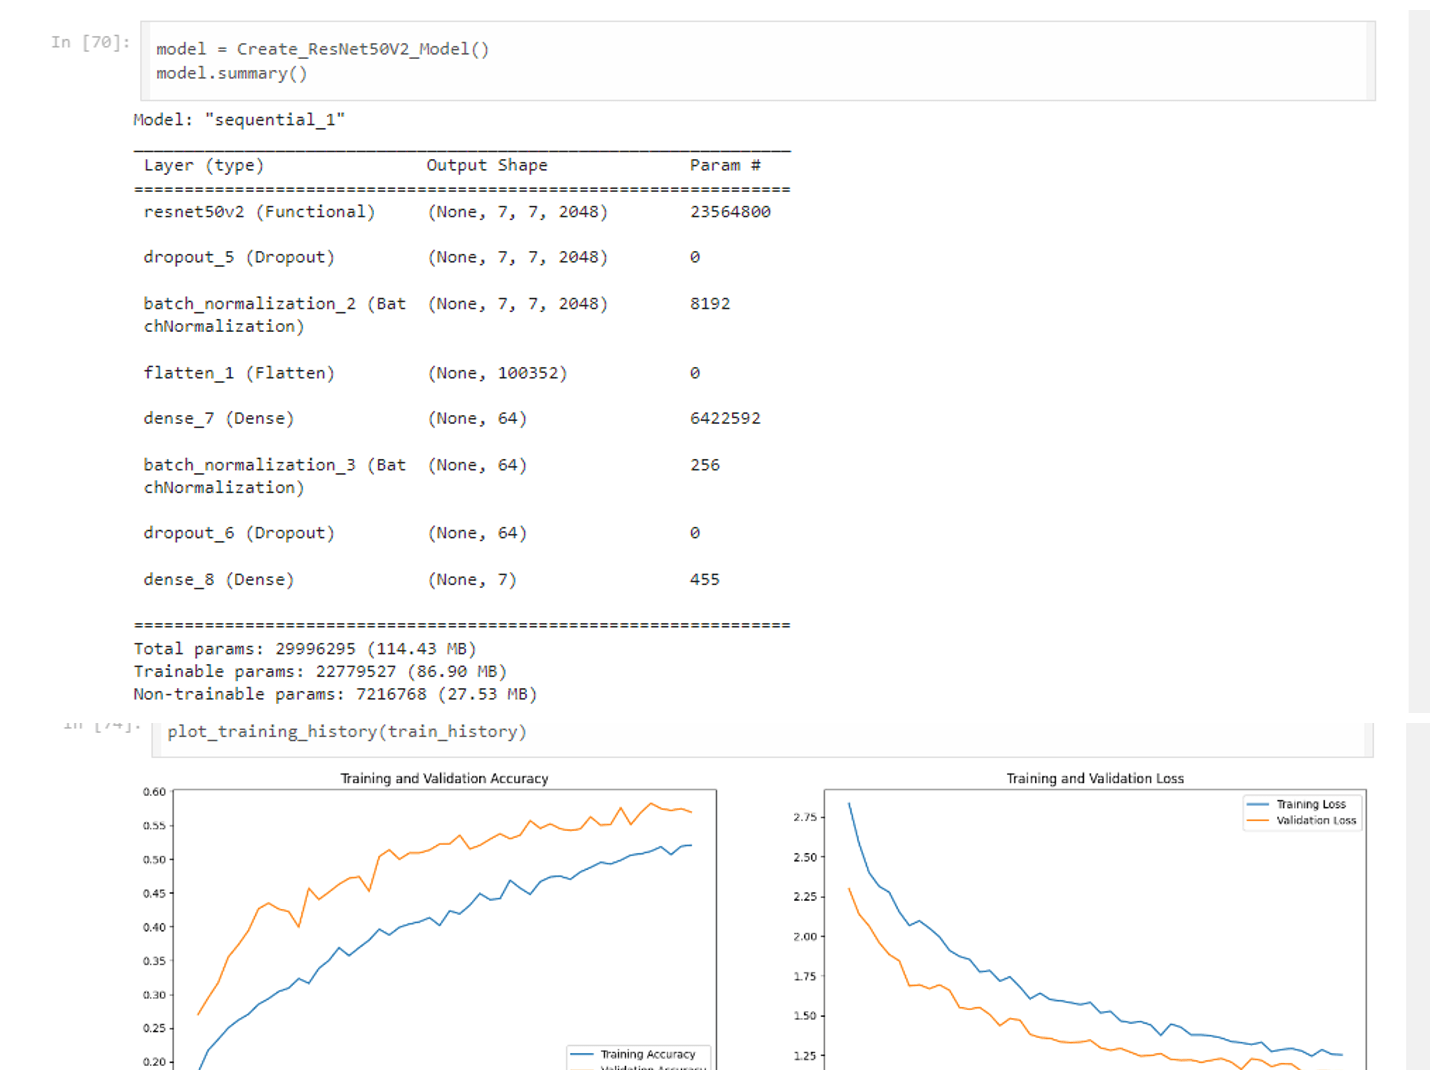The image size is (1440, 1080).
Task: Click the model.summary() code line
Action: (231, 73)
